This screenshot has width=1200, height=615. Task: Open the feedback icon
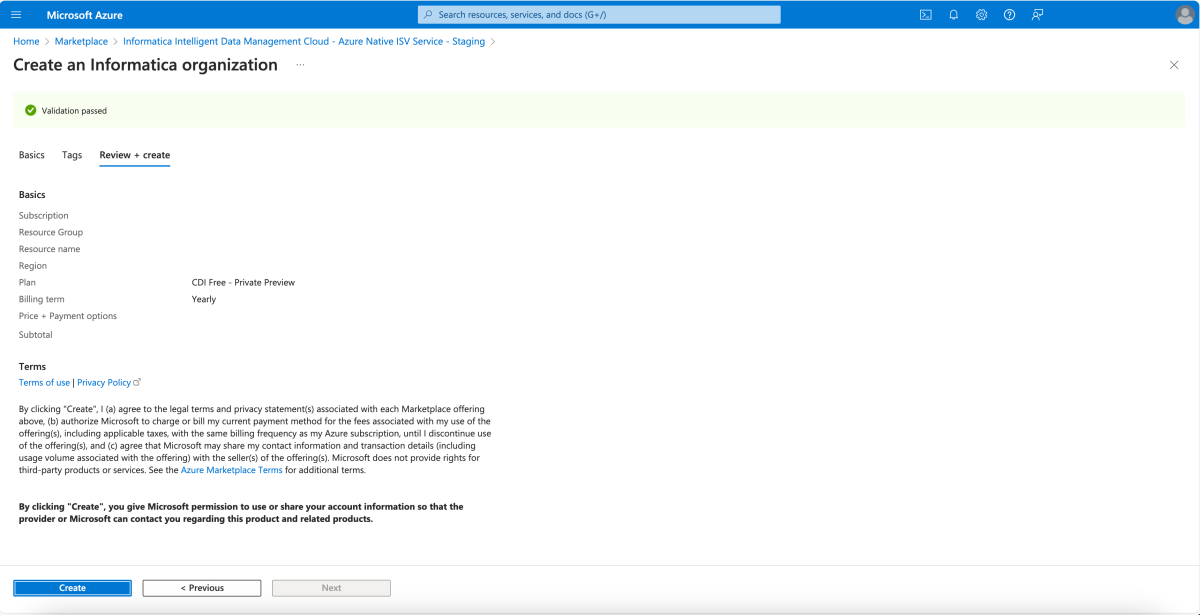[x=1038, y=15]
